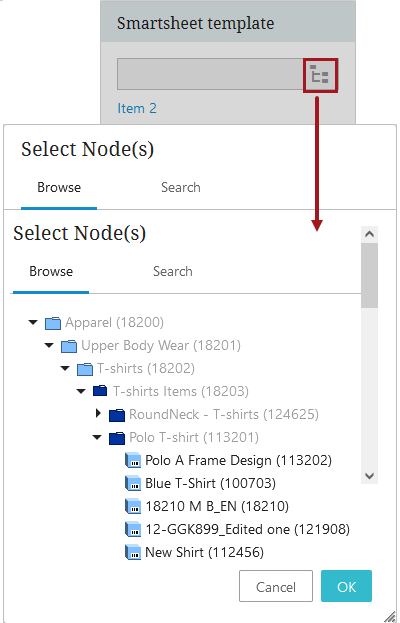Viewport: 400px width, 623px height.
Task: Collapse the Apparel node
Action: click(33, 322)
